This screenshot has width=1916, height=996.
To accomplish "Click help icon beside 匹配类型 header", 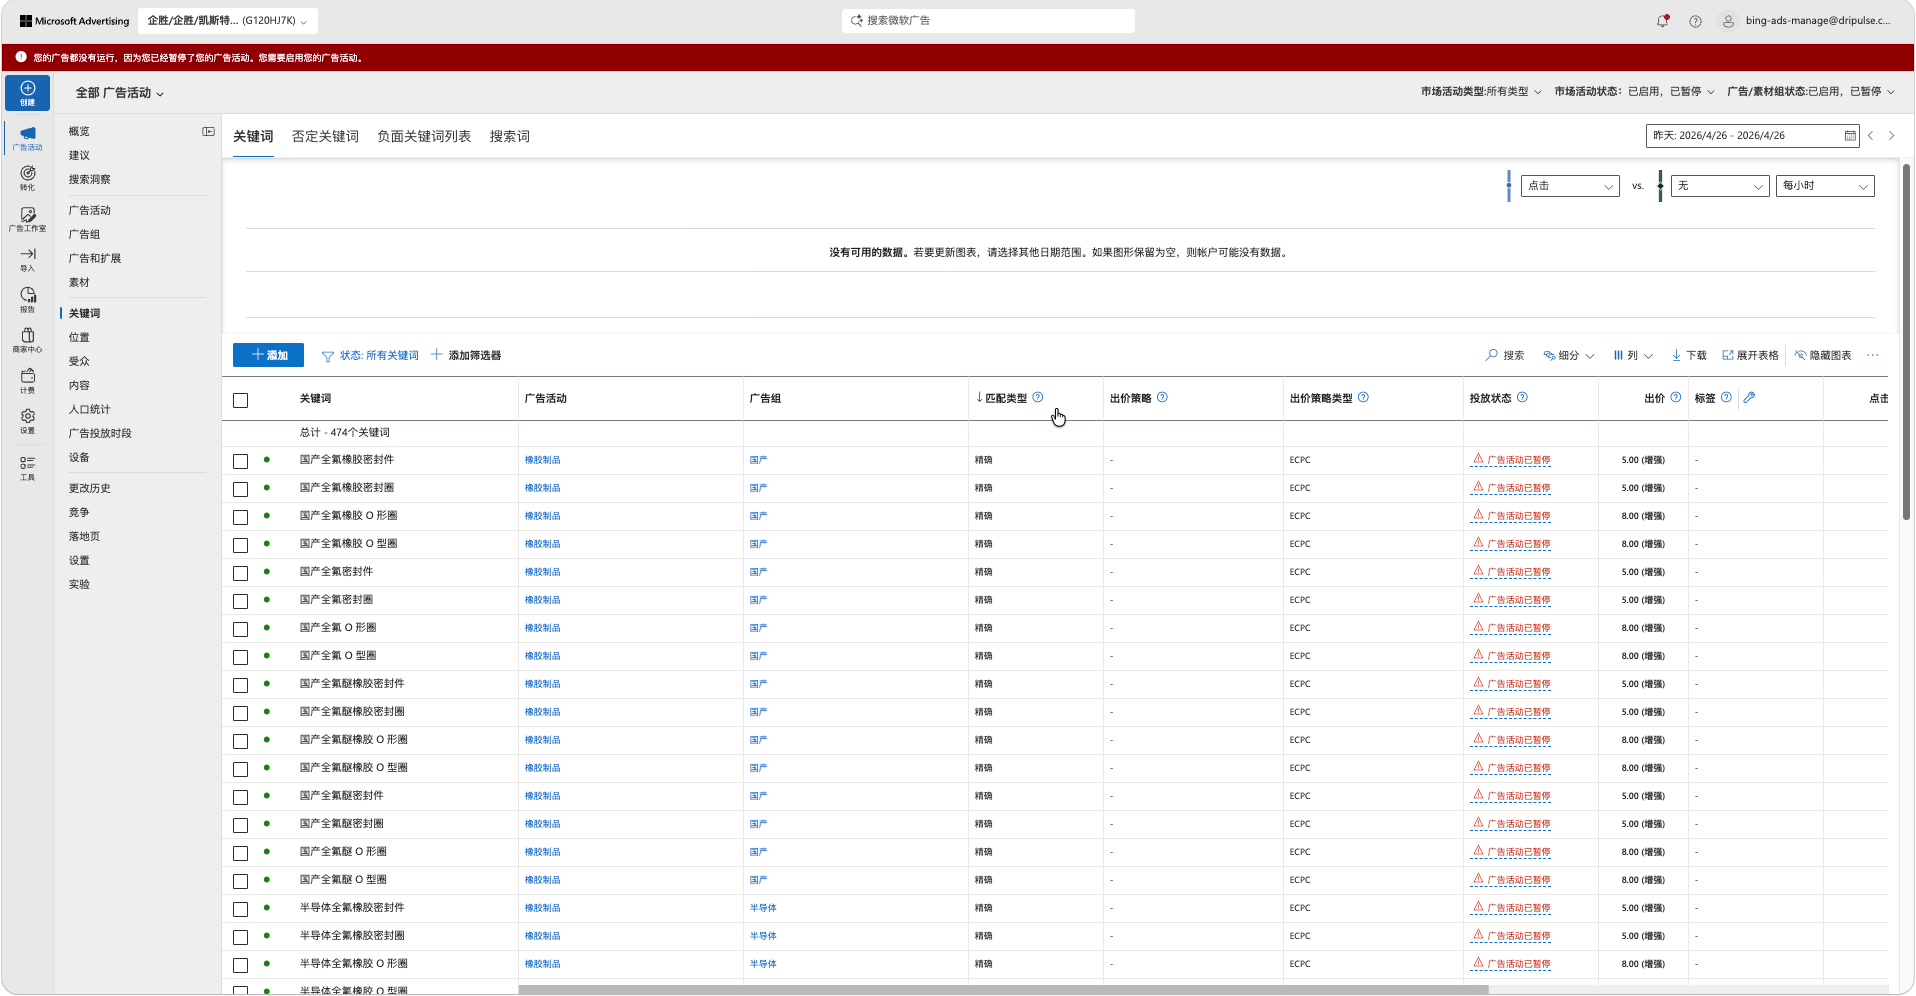I will pos(1038,397).
